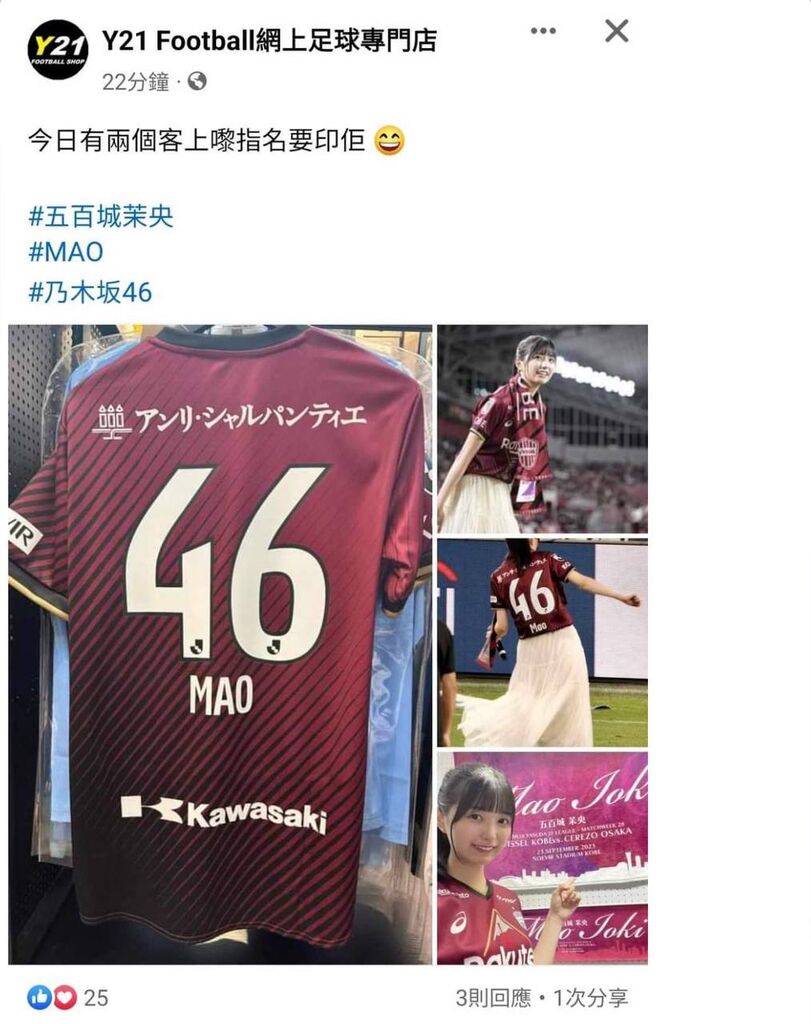Screen dimensions: 811x1024
Task: Click the post text 今日有兩個客上嚟指名要印佢
Action: 197,140
